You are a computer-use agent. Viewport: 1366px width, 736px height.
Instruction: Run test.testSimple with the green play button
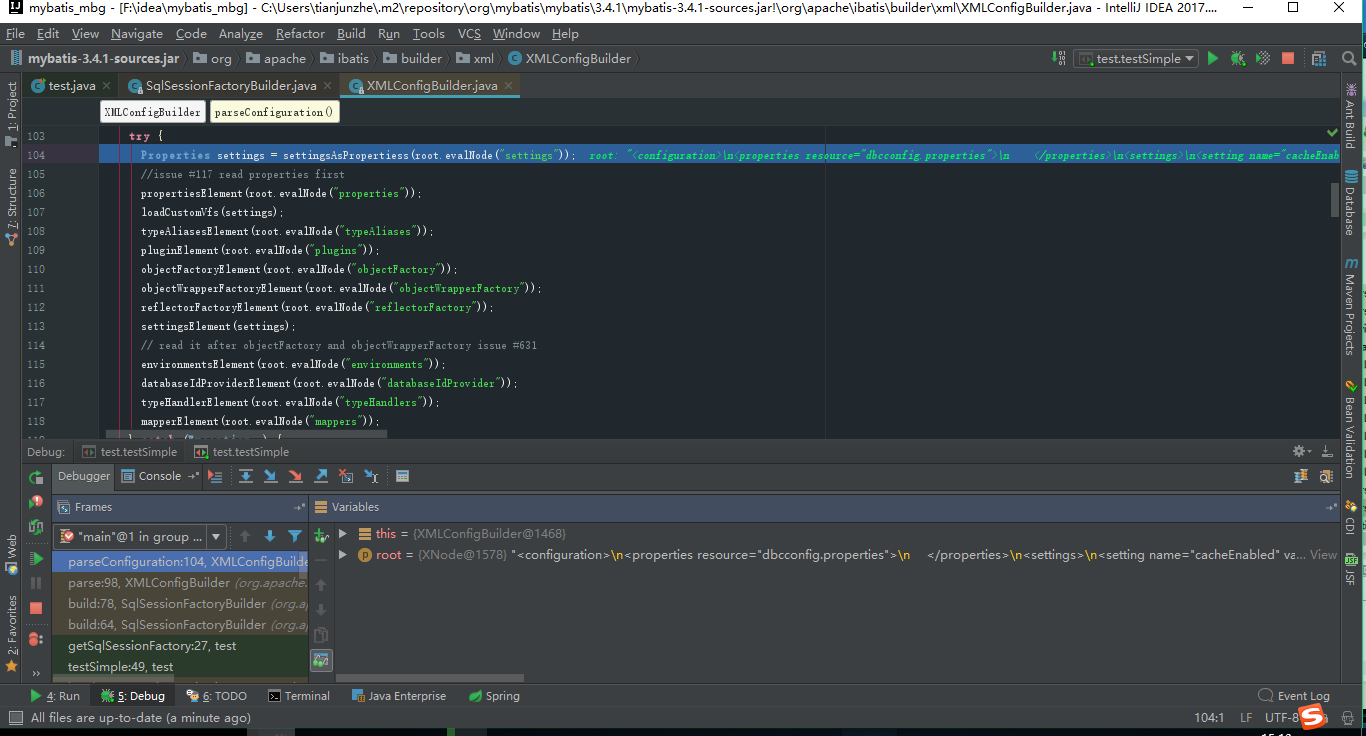pos(1212,58)
